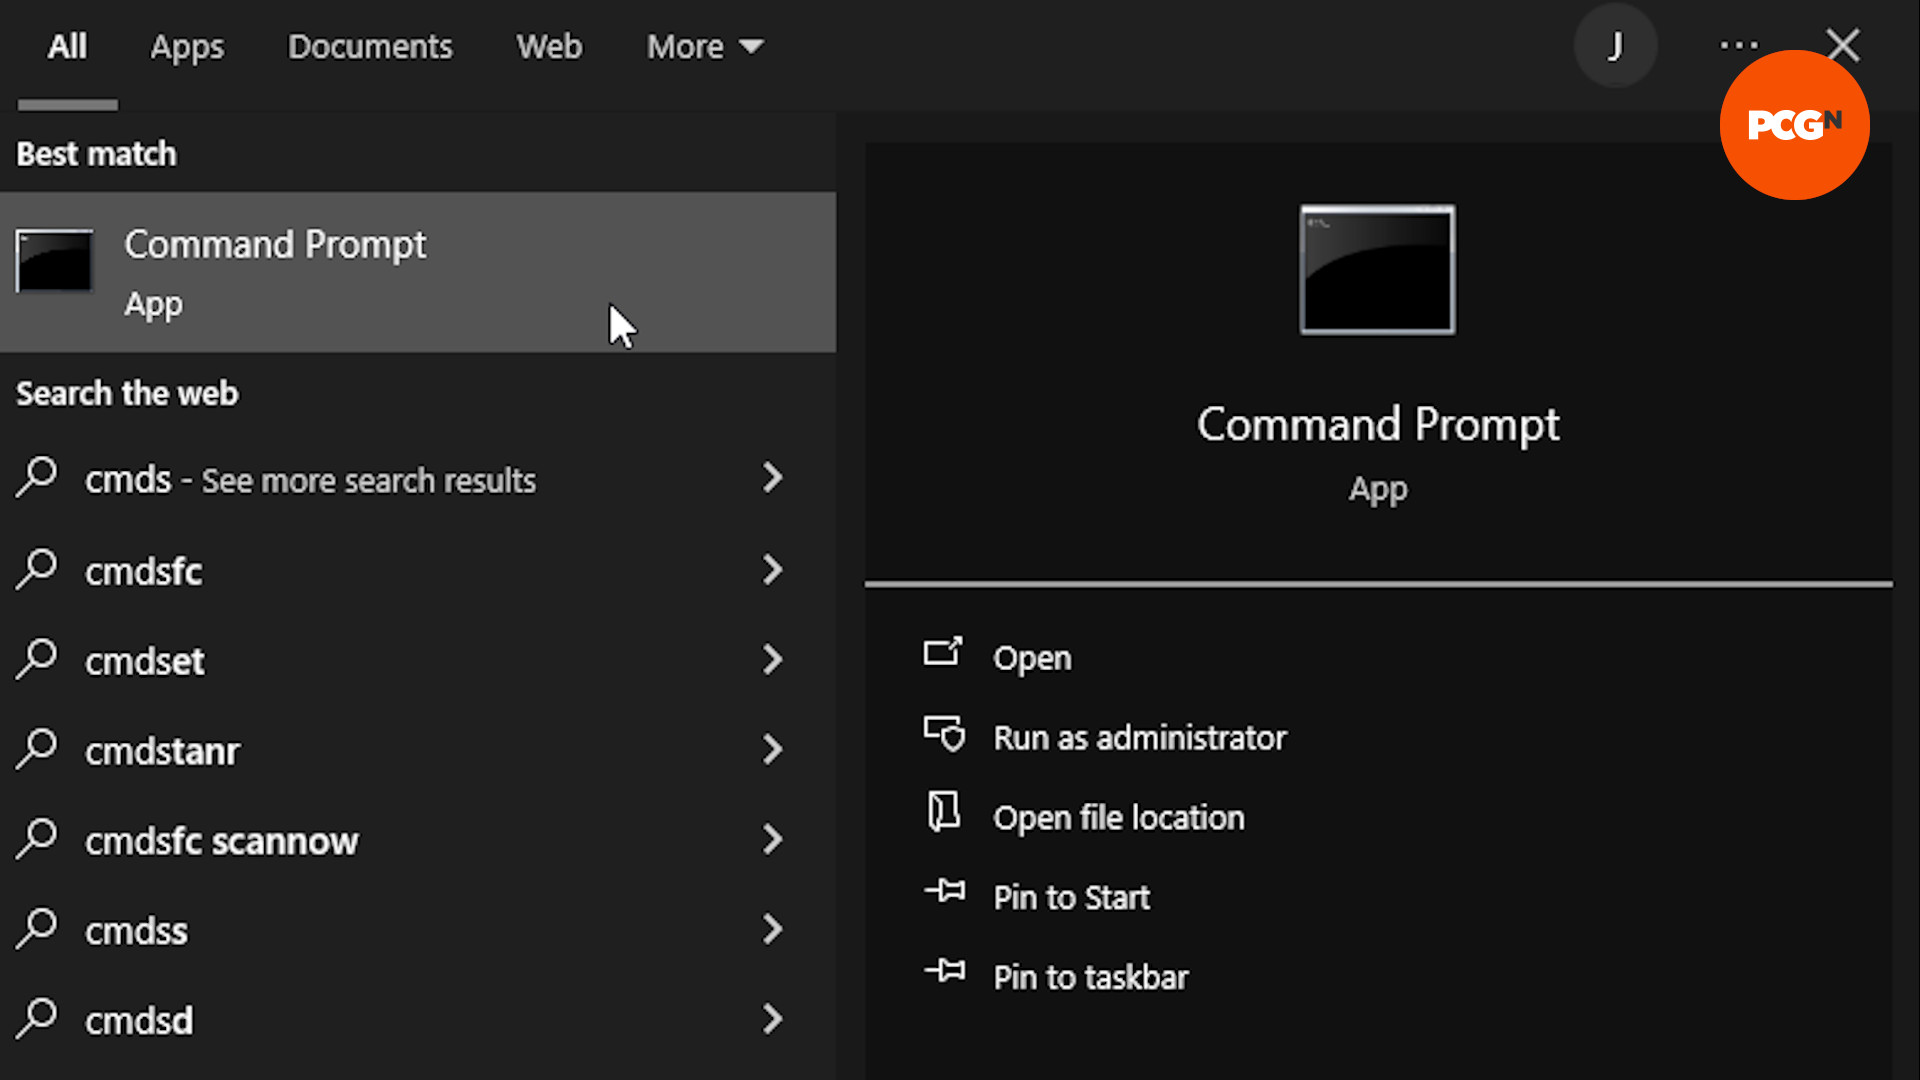The image size is (1920, 1080).
Task: Select the All tab in search results
Action: pos(67,46)
